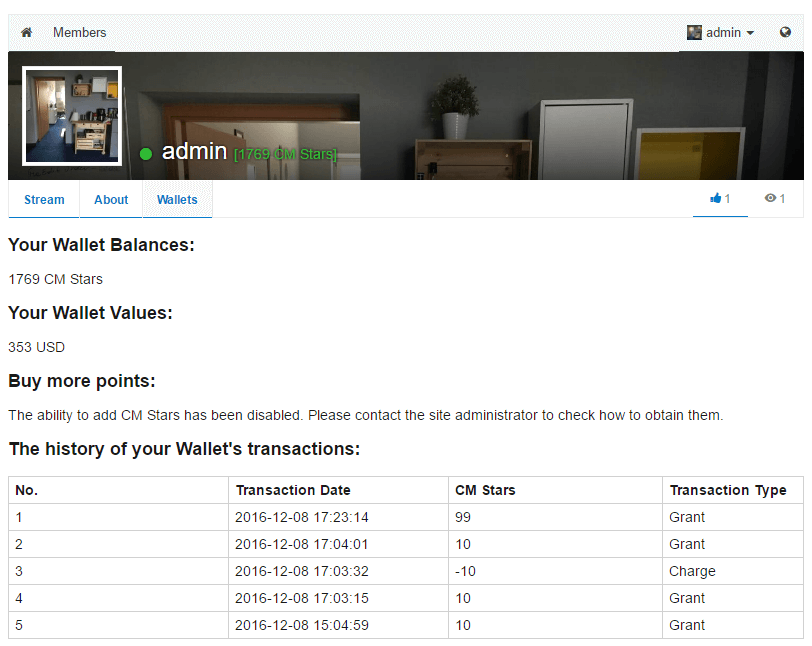812x646 pixels.
Task: Click the Transaction Type column header
Action: (x=728, y=490)
